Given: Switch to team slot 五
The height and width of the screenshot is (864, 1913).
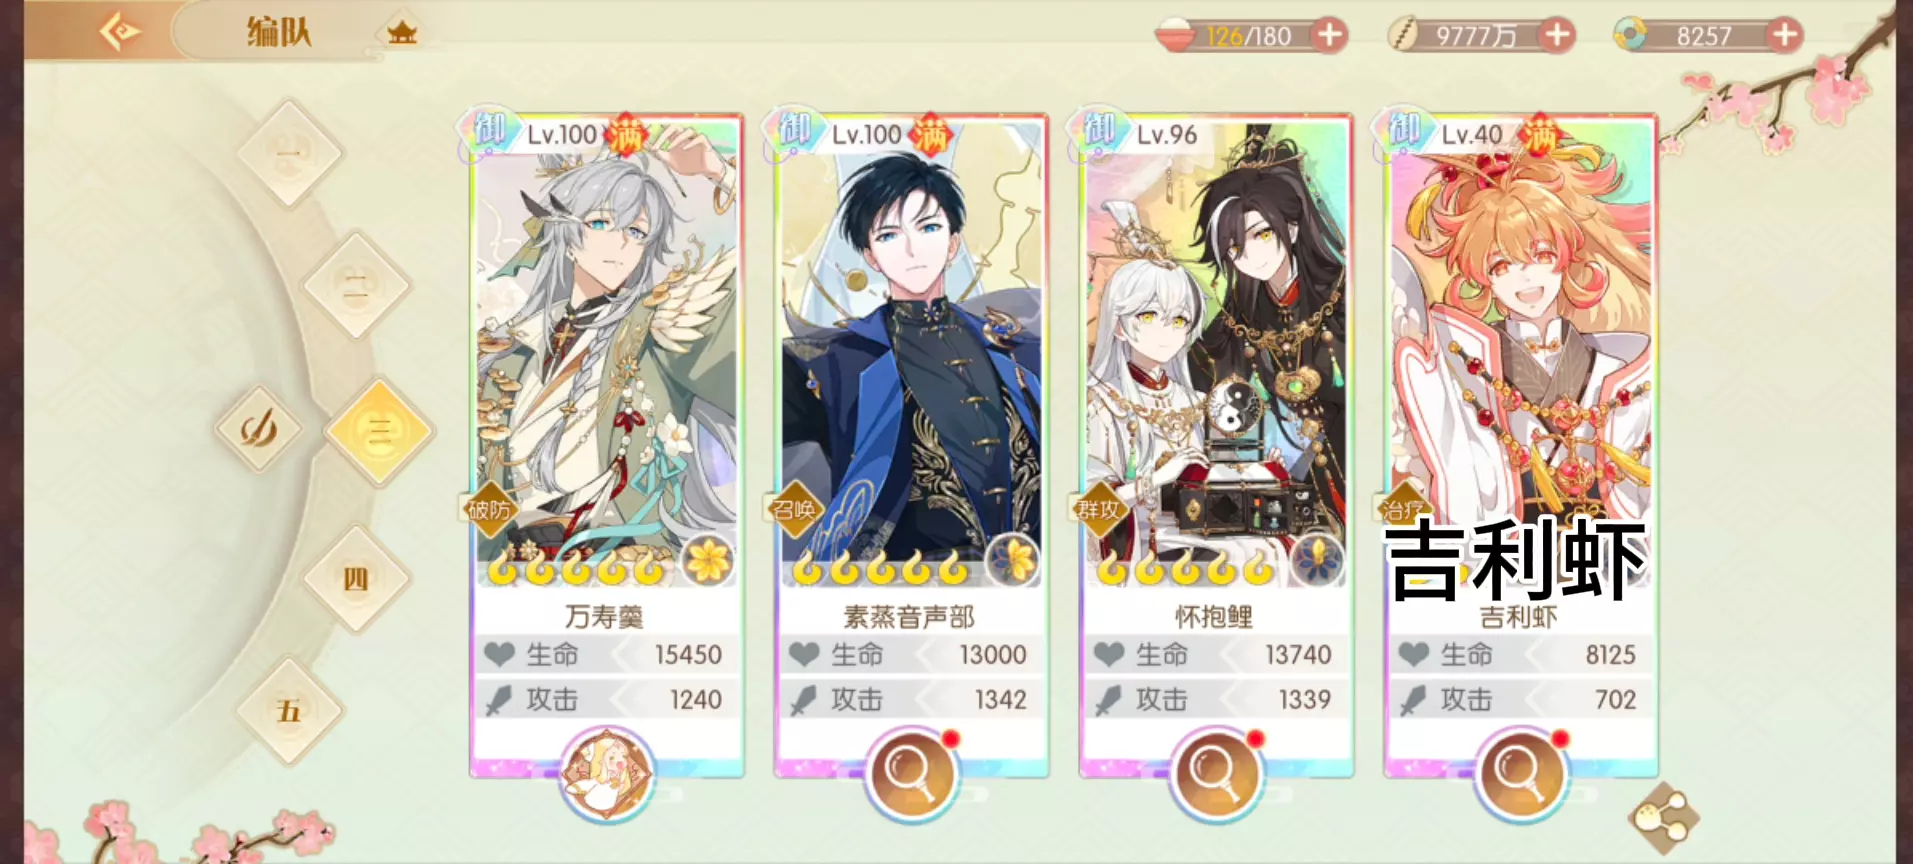Looking at the screenshot, I should tap(290, 711).
